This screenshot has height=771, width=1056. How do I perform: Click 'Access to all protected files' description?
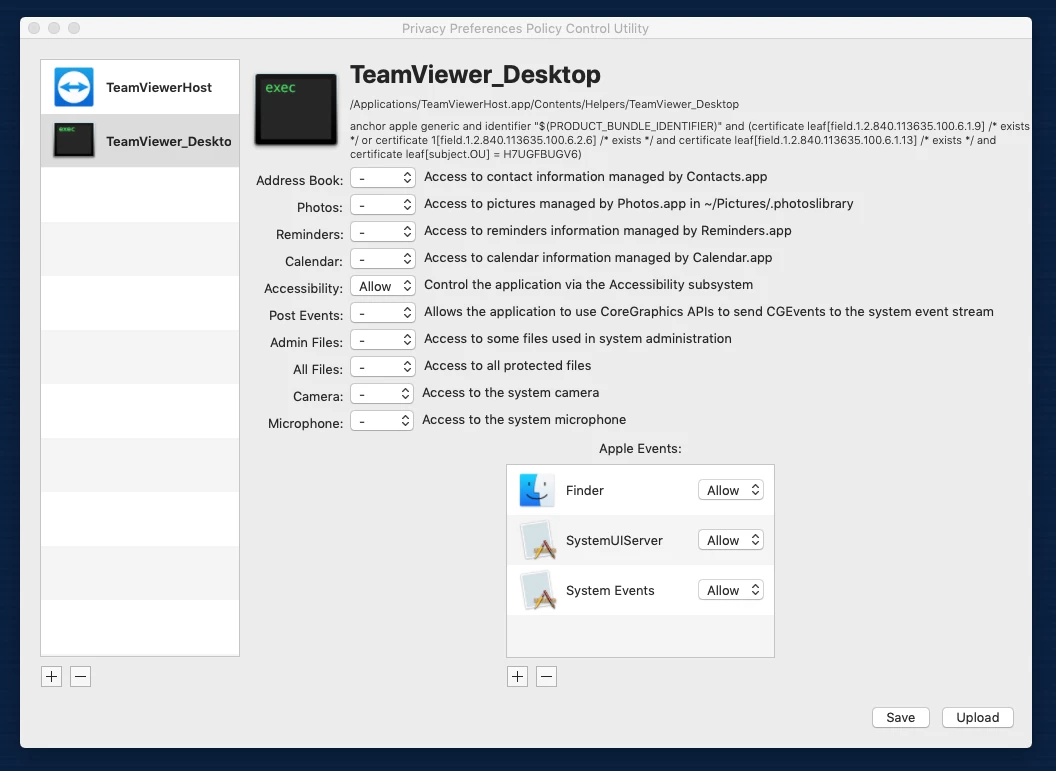coord(507,366)
